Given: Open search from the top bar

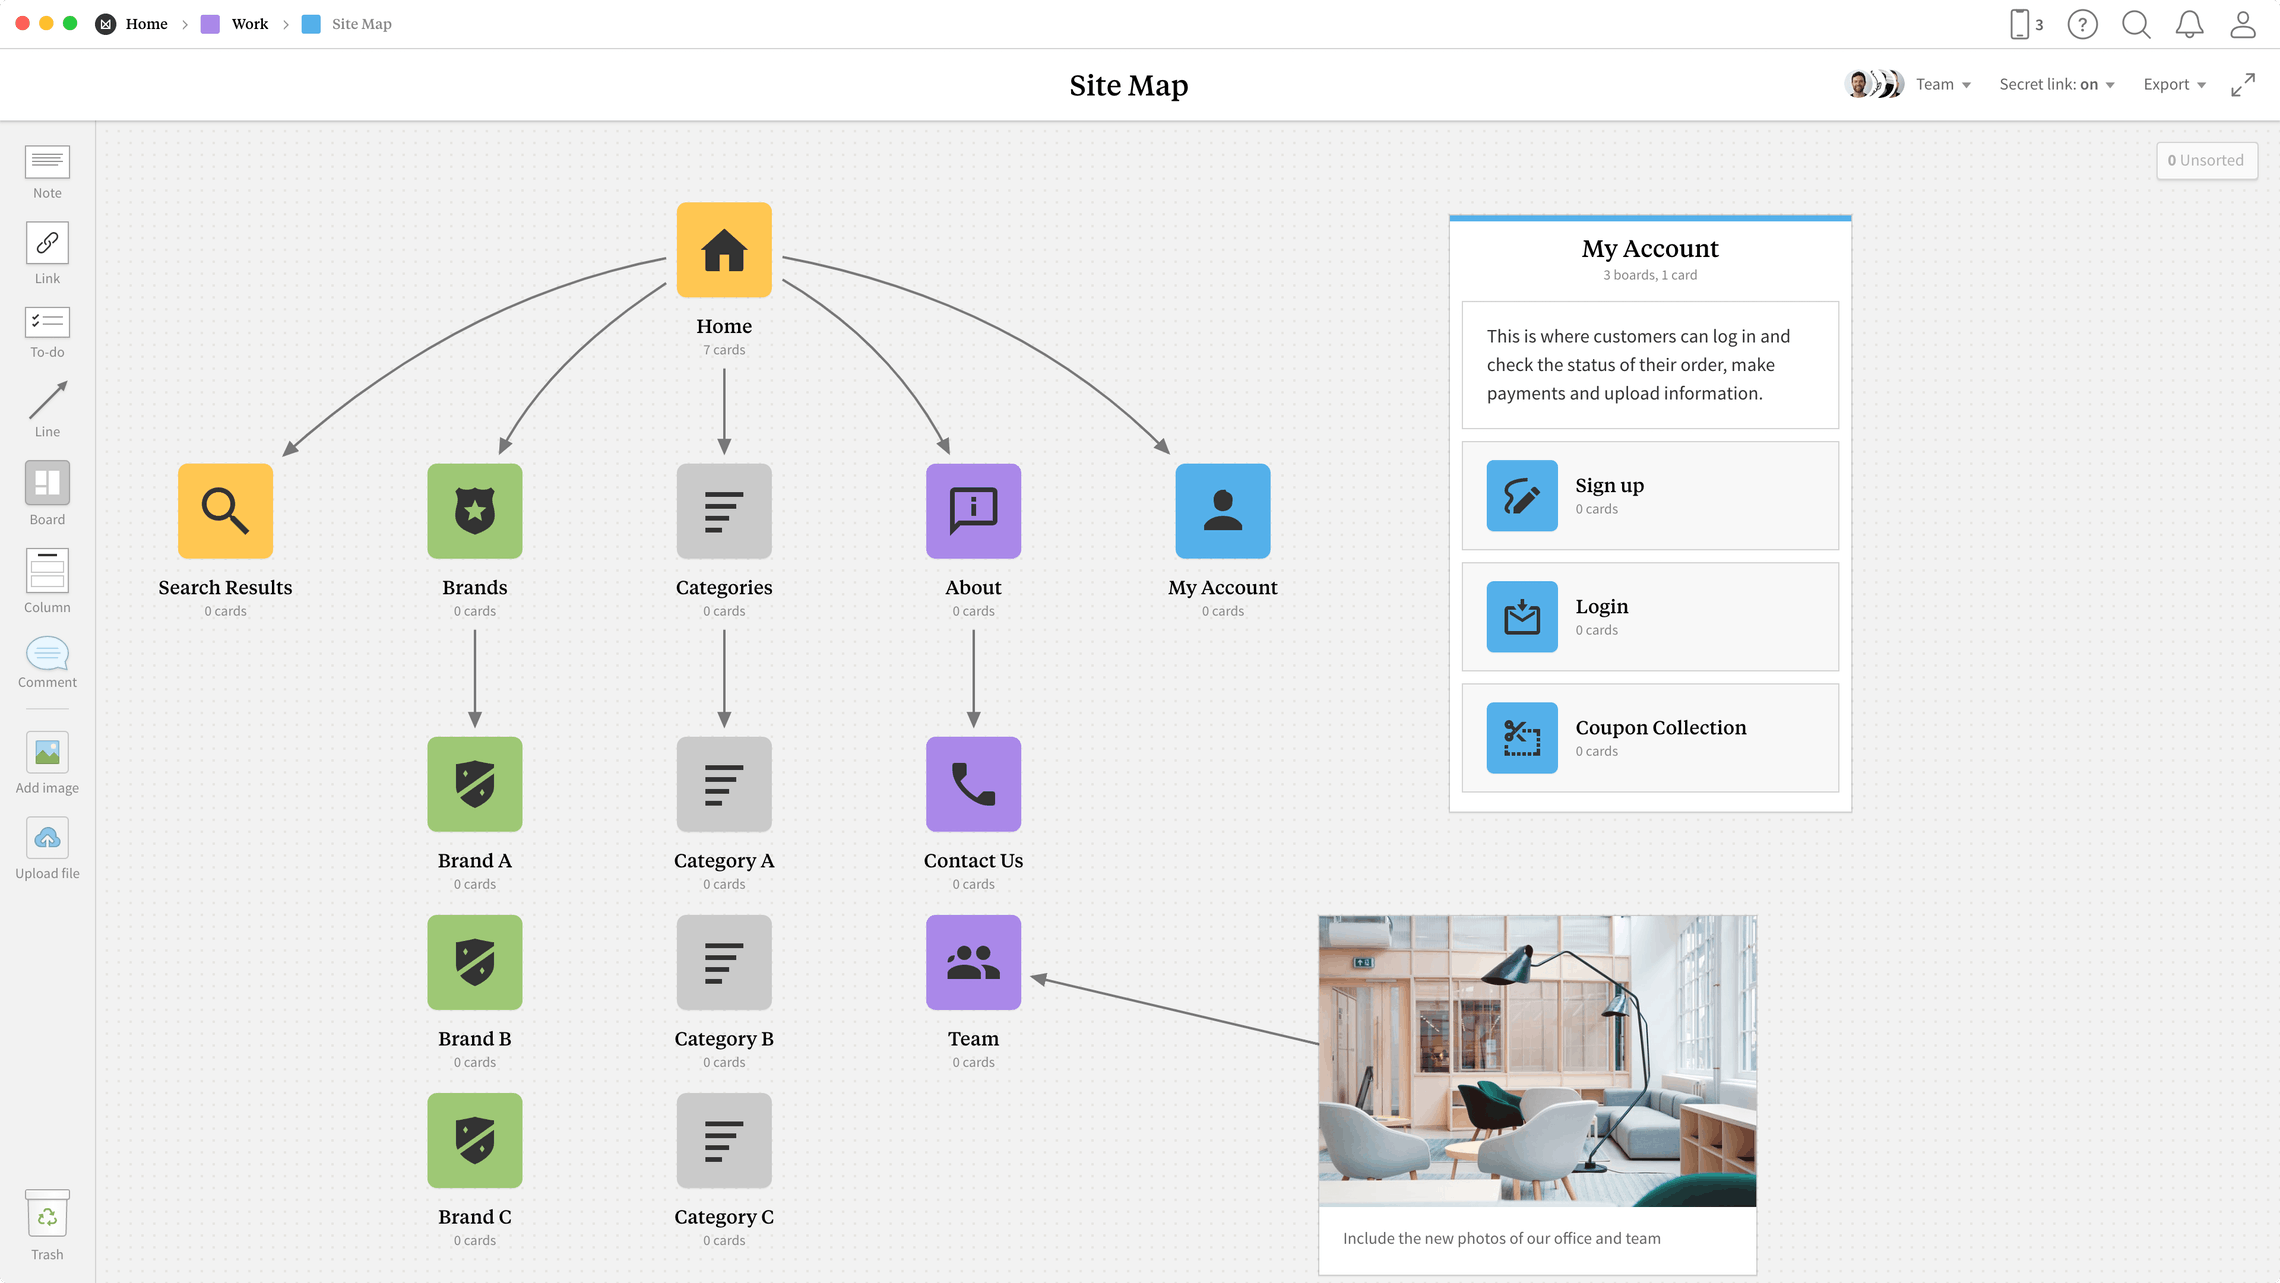Looking at the screenshot, I should (2135, 23).
